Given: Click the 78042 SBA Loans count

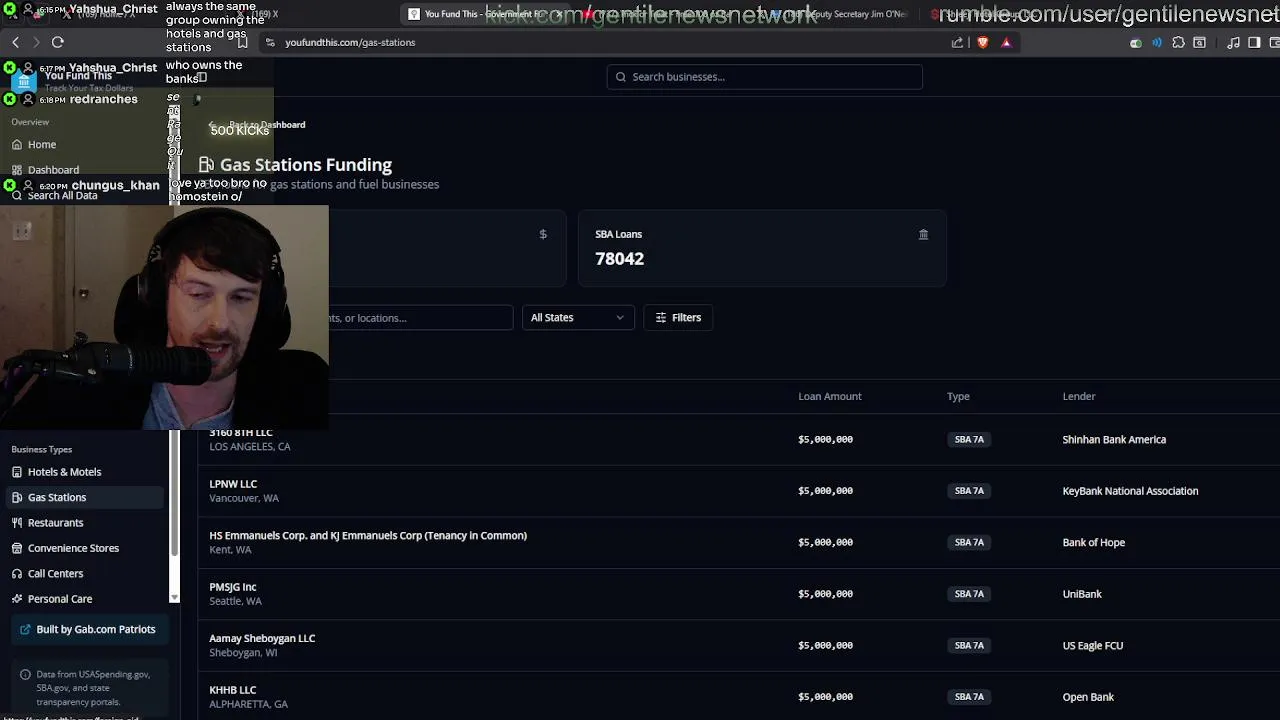Looking at the screenshot, I should [x=619, y=259].
